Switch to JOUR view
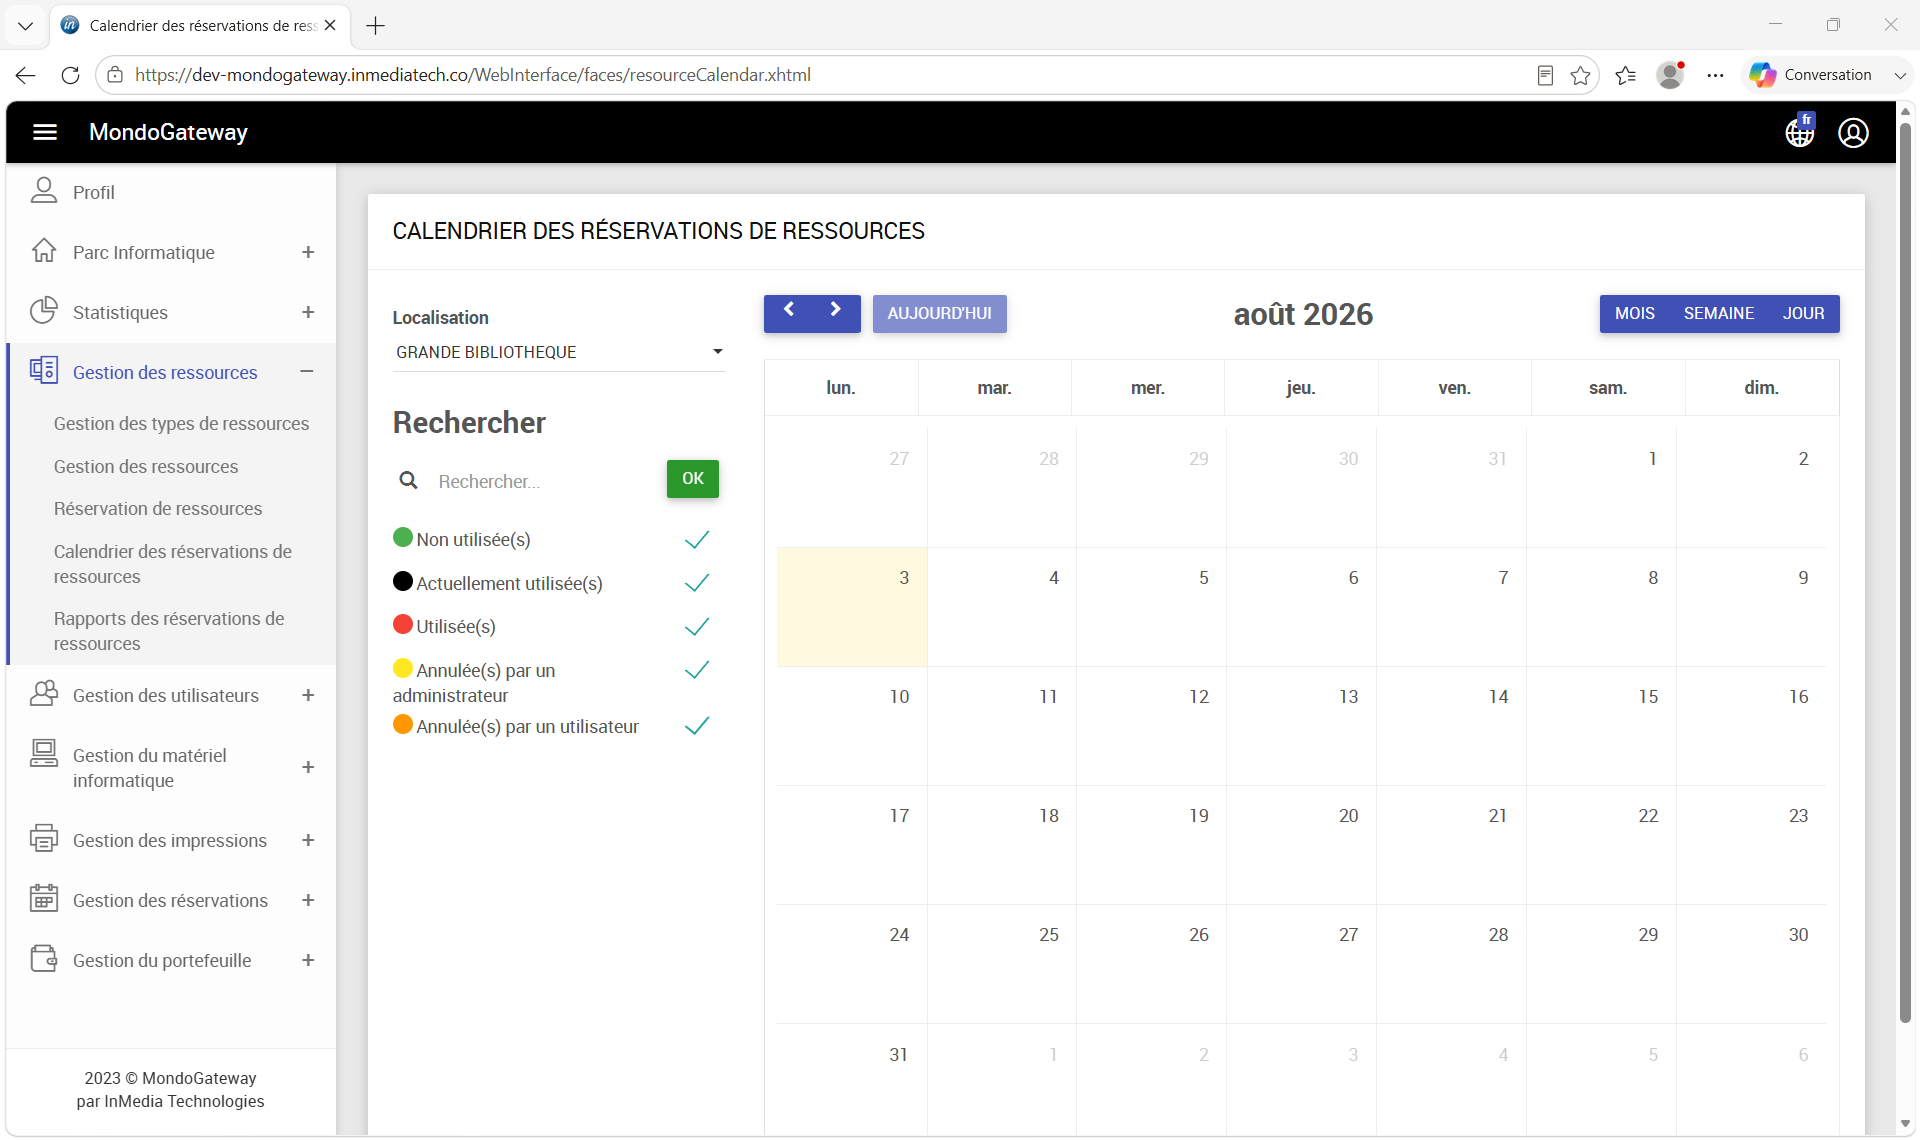 1803,313
